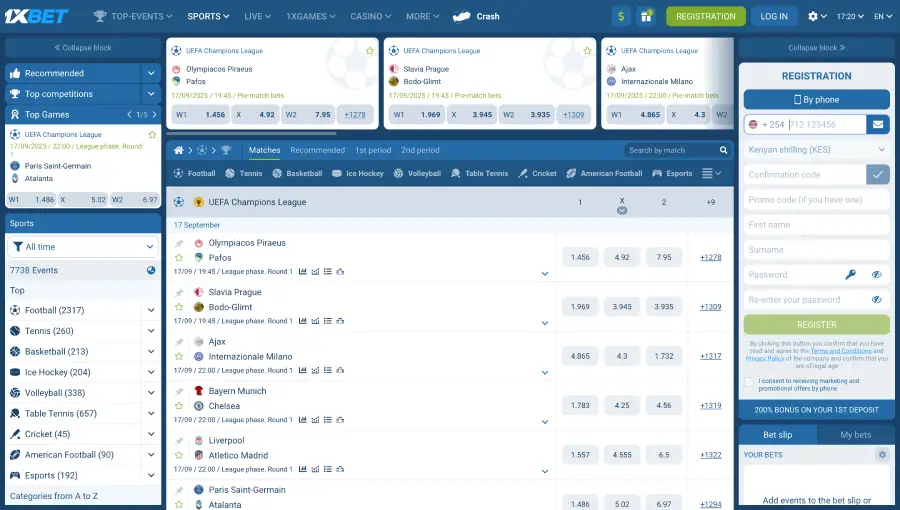
Task: Expand the Recommended section
Action: click(x=151, y=73)
